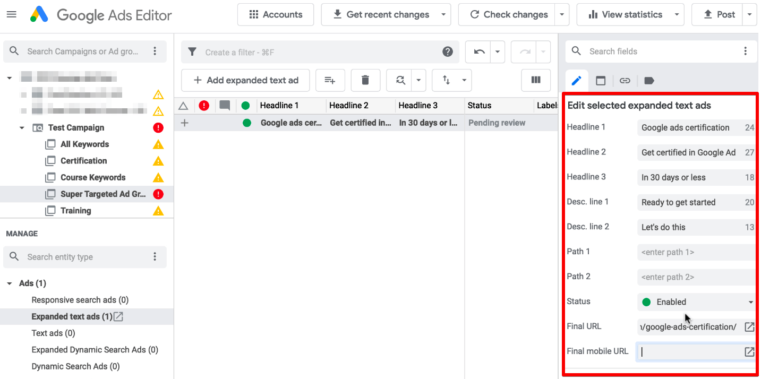Switch to pencil edit tab
The width and height of the screenshot is (761, 379).
tap(576, 80)
